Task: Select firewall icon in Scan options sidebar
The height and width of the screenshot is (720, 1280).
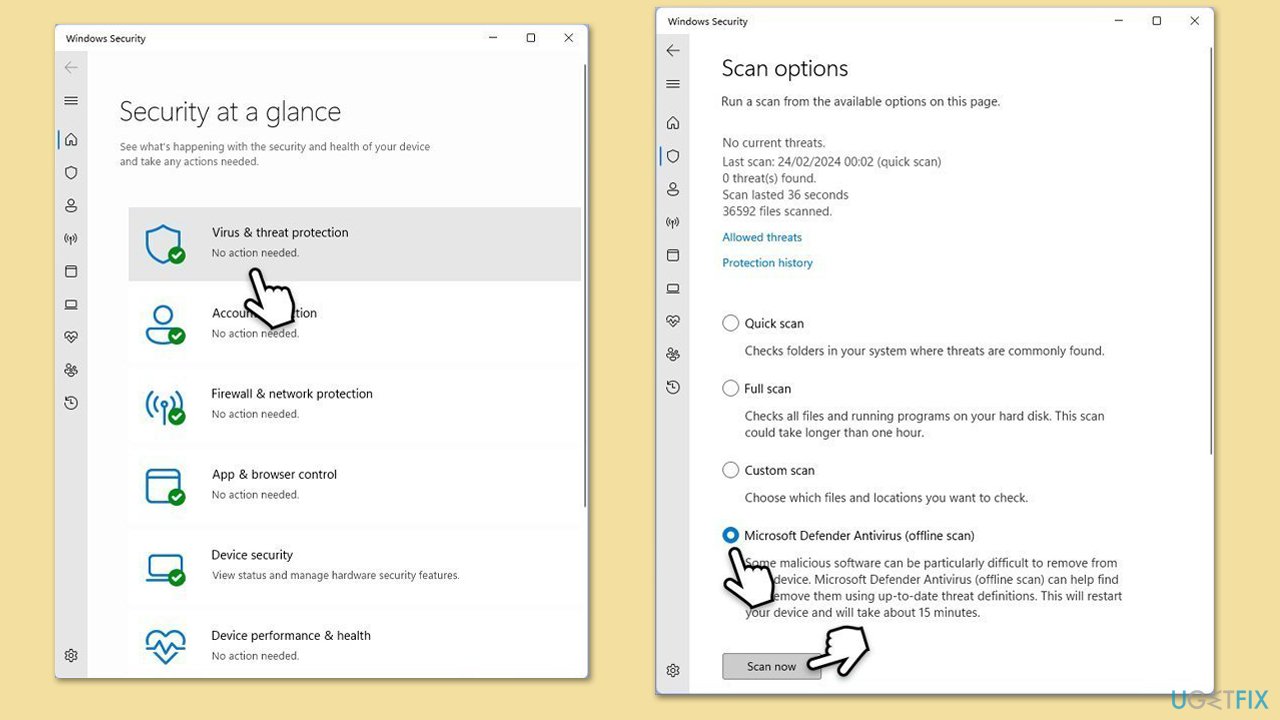Action: pyautogui.click(x=673, y=222)
